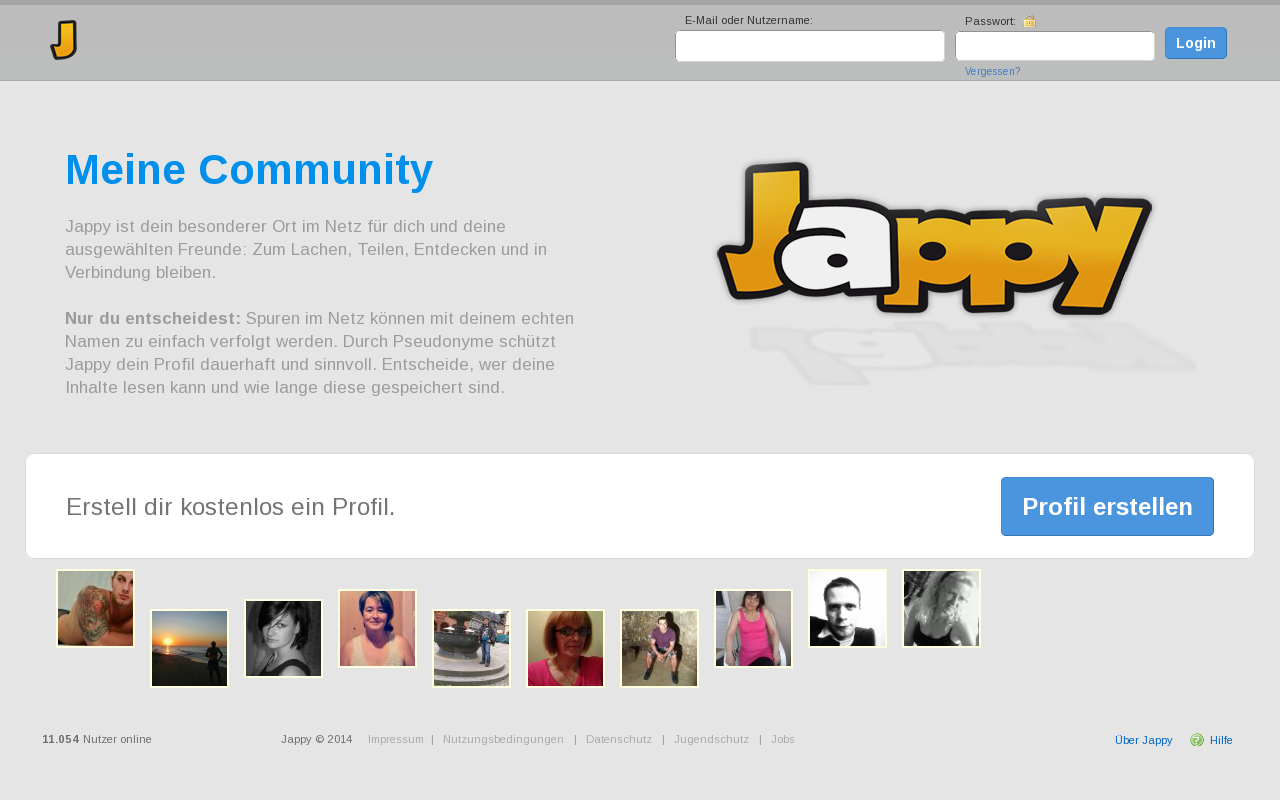
Task: Focus the E-Mail oder Nutzername field
Action: coord(810,46)
